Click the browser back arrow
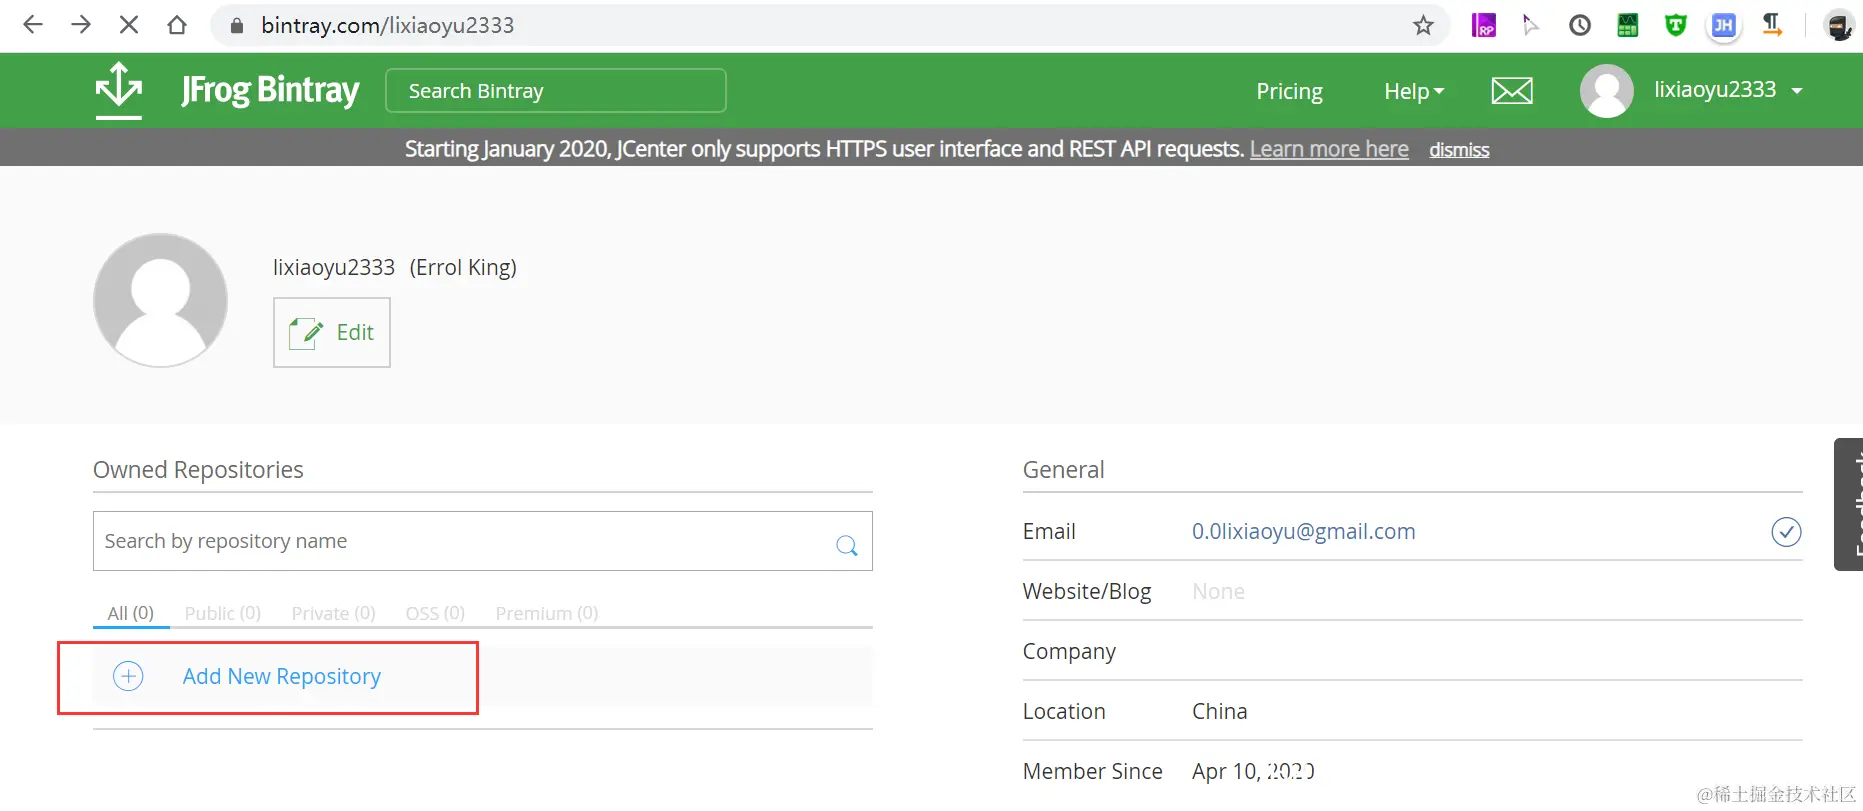Viewport: 1863px width, 811px height. (33, 25)
